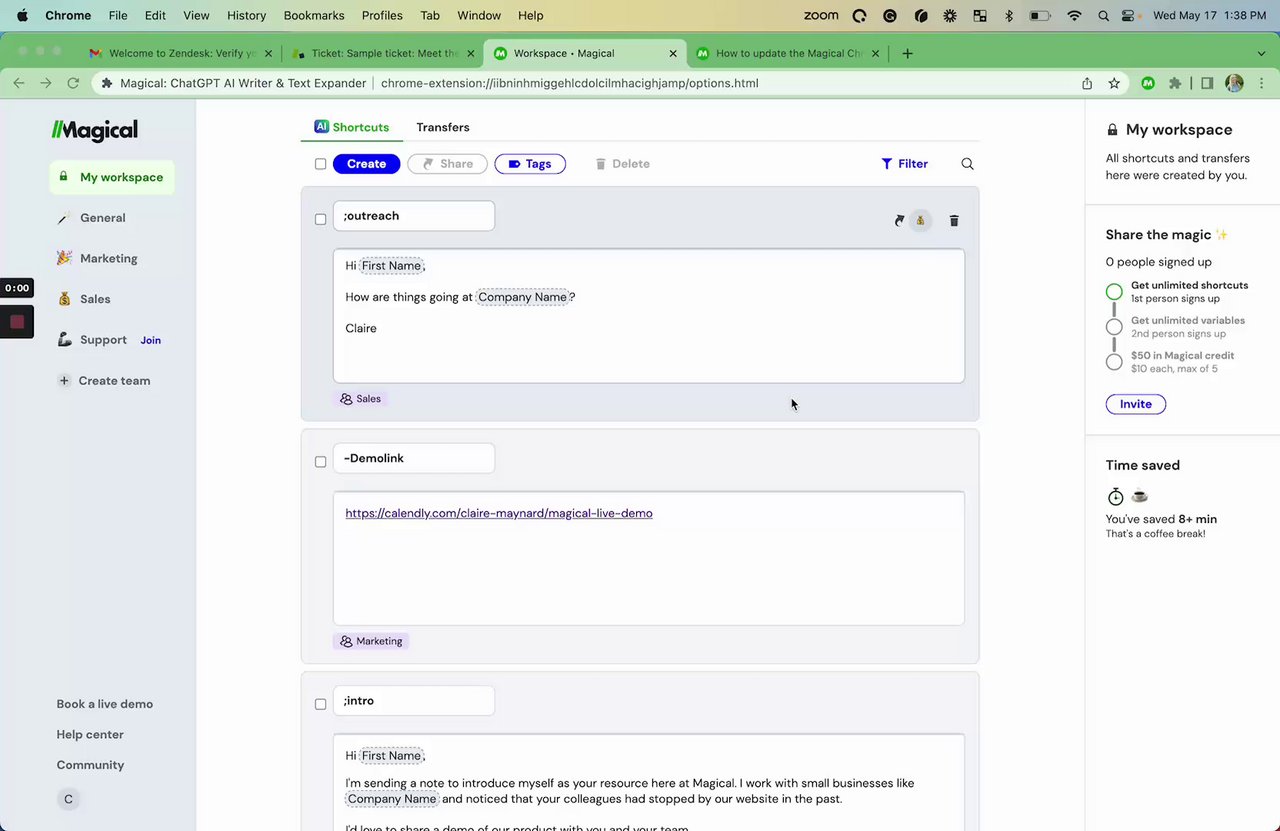Click the red stop recording button
Viewport: 1280px width, 831px height.
coord(17,322)
